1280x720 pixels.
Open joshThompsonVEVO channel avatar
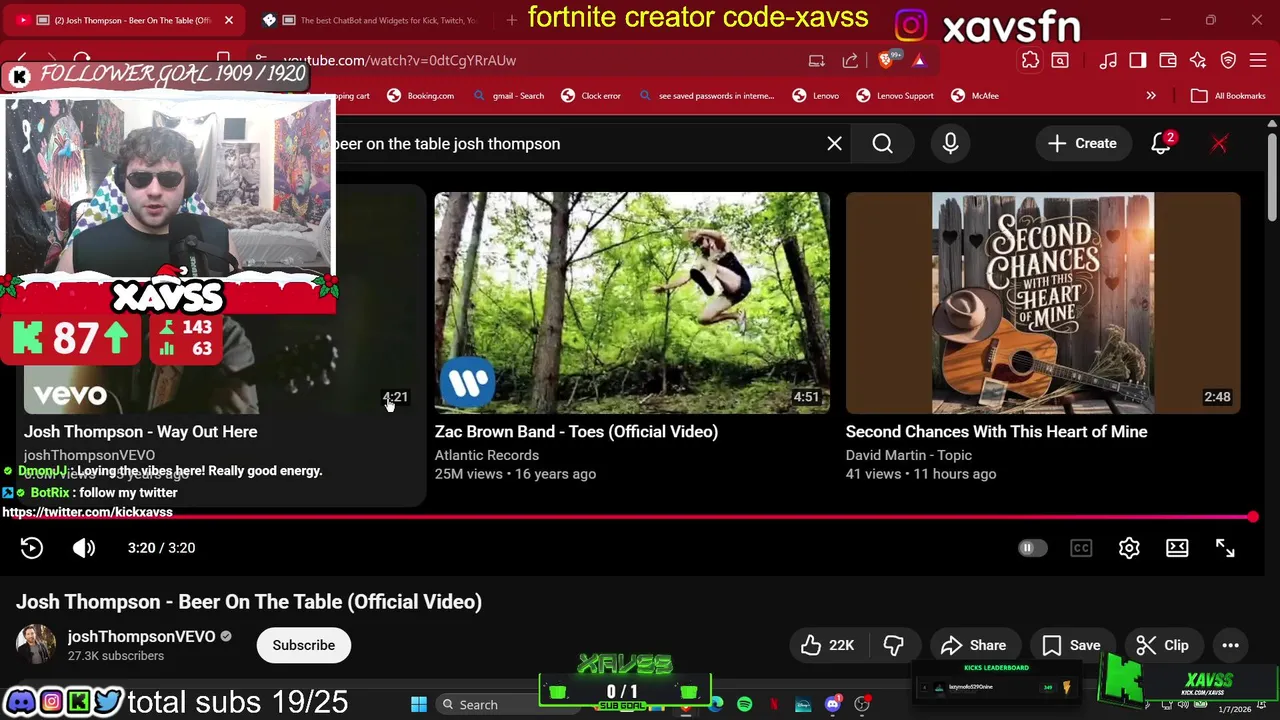coord(36,645)
